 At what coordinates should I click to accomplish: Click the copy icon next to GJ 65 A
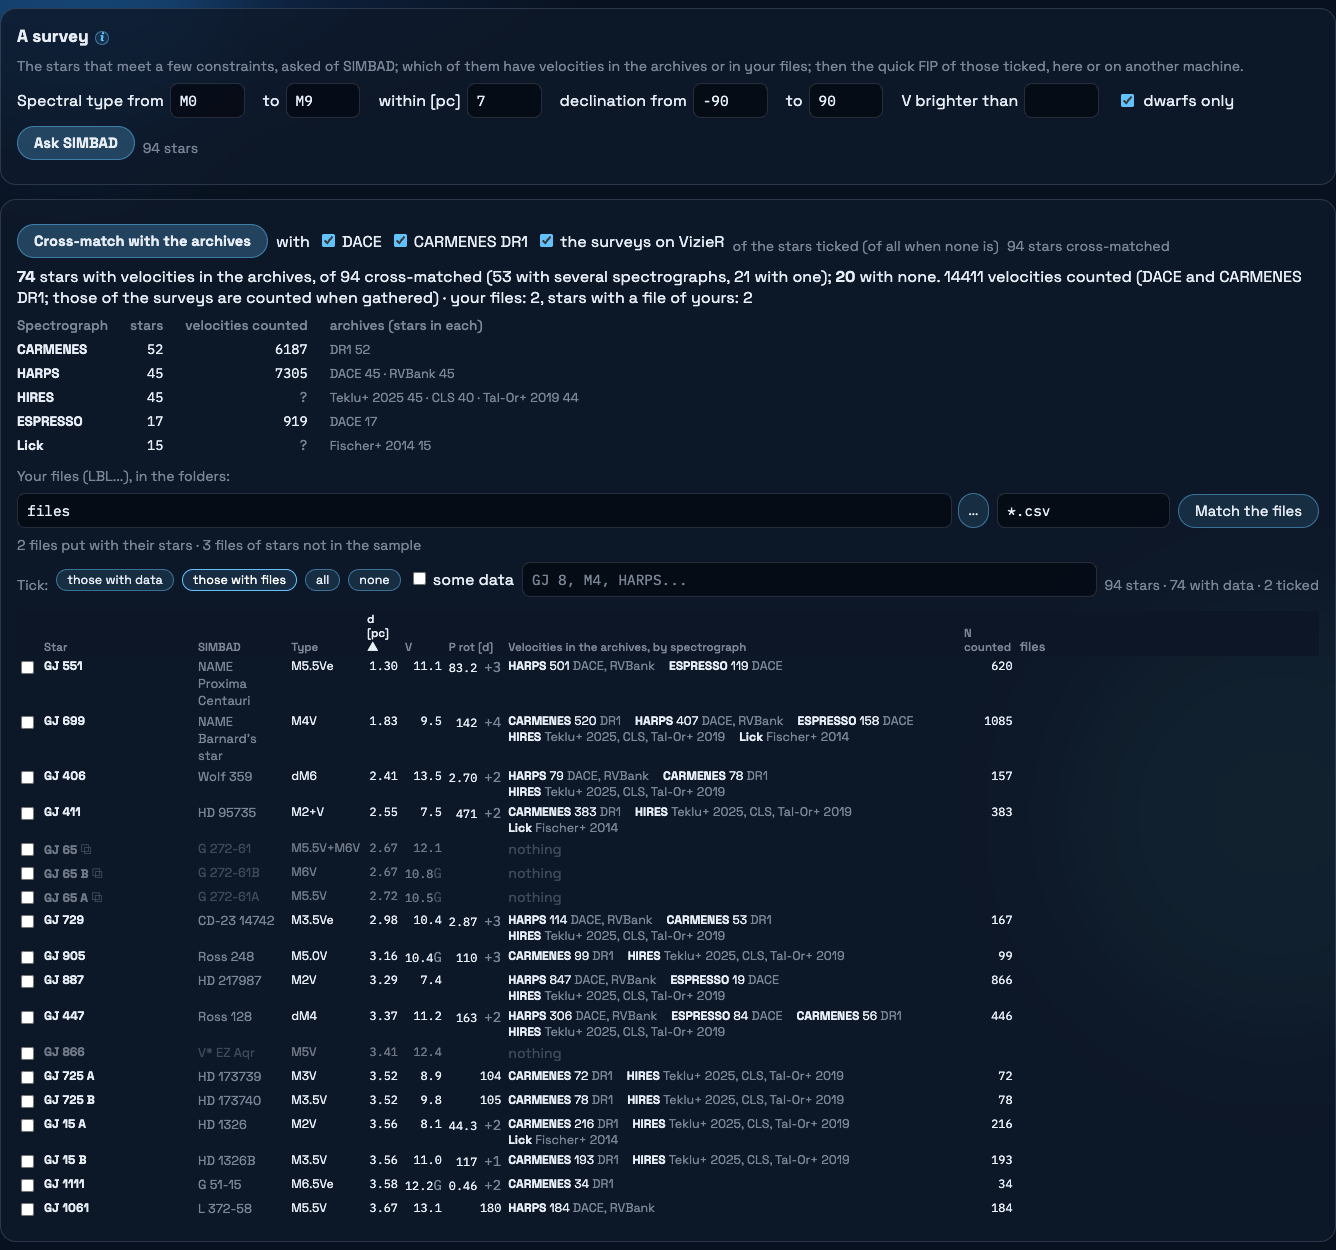(x=97, y=898)
